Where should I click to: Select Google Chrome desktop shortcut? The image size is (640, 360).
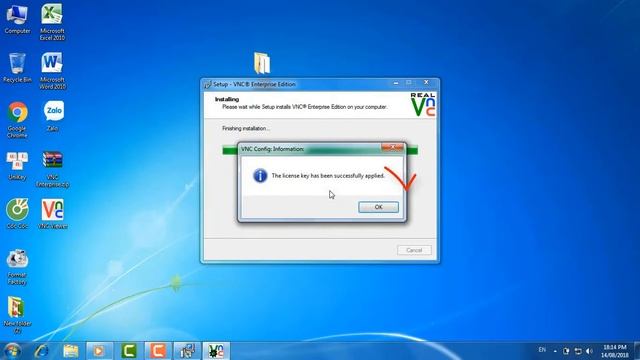tap(17, 120)
